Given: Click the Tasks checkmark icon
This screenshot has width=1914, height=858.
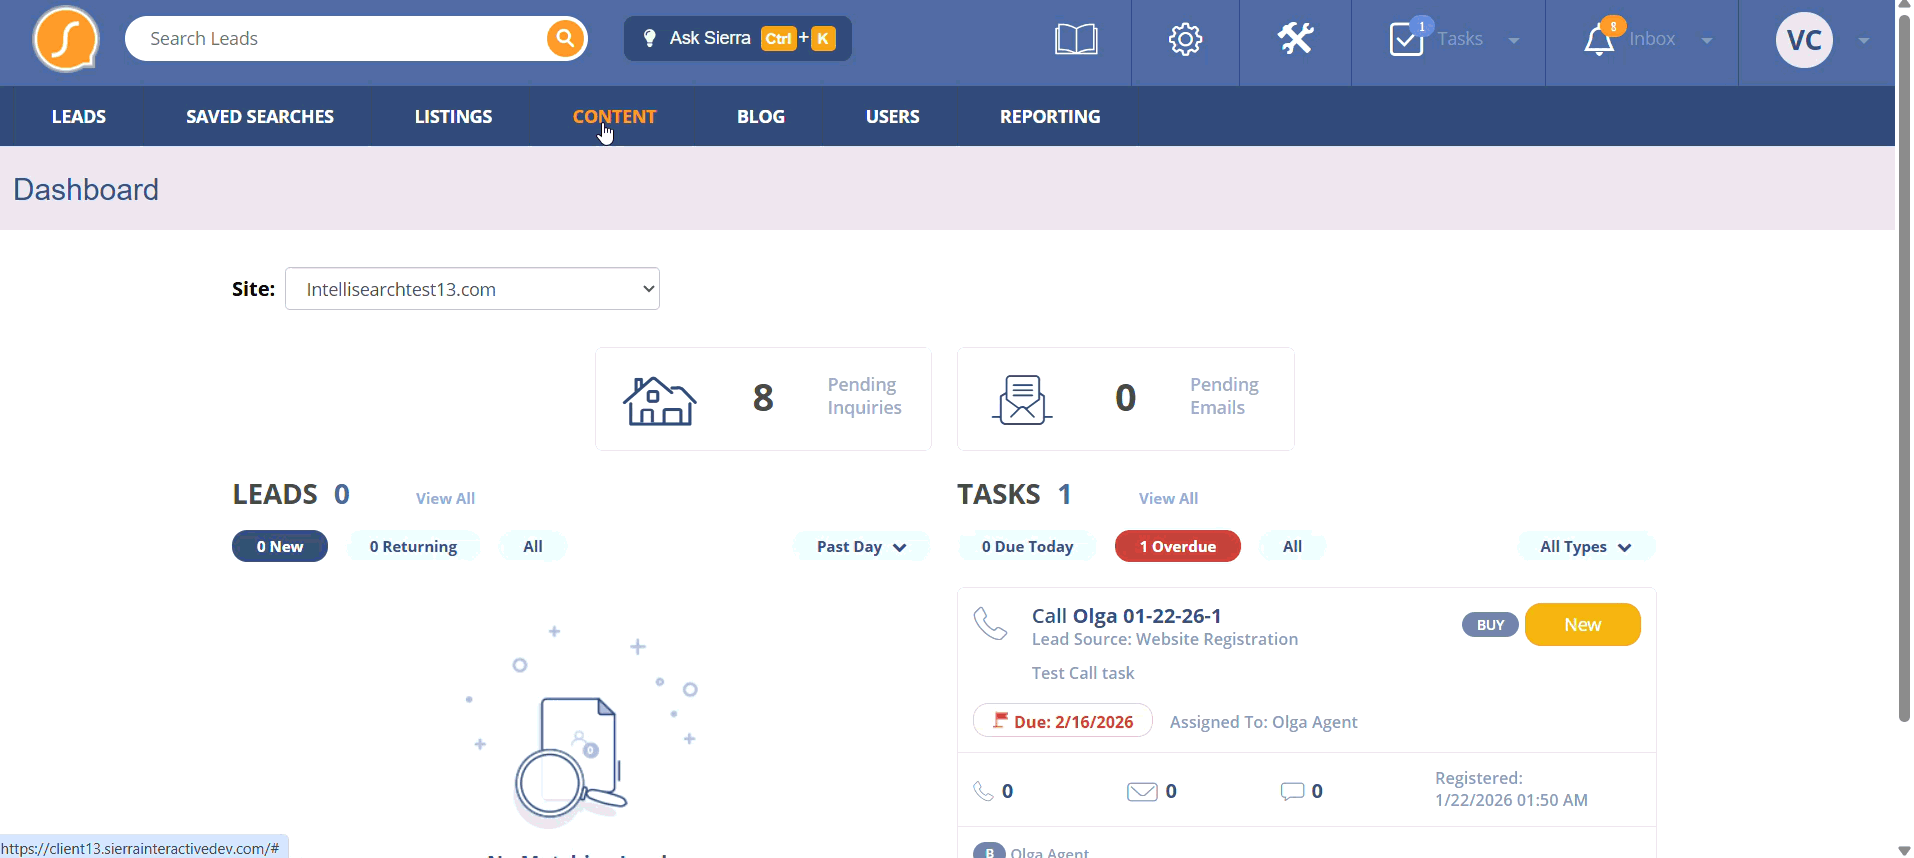Looking at the screenshot, I should [x=1407, y=40].
